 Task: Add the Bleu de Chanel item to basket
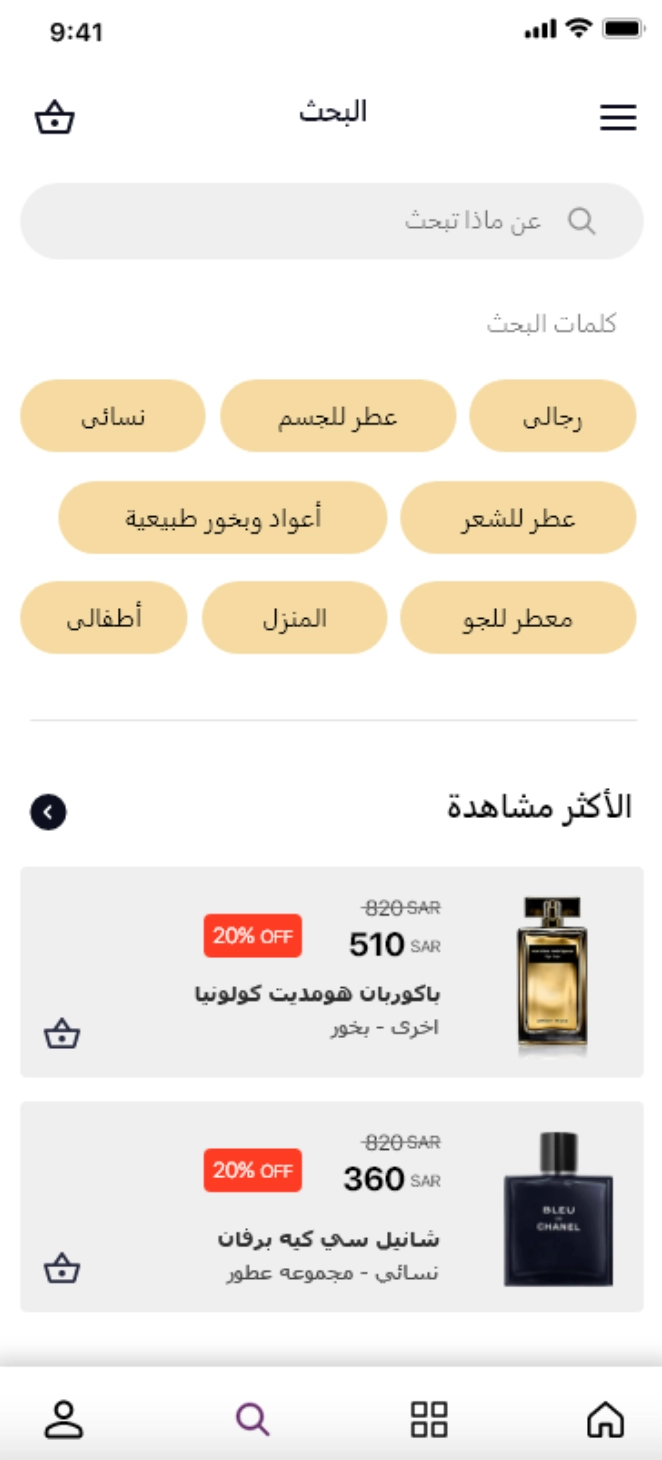pos(62,1268)
